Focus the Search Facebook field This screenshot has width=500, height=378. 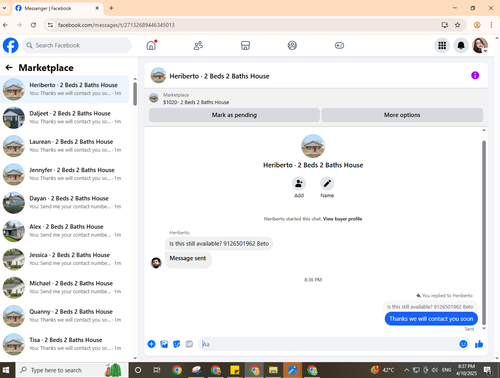click(x=77, y=45)
